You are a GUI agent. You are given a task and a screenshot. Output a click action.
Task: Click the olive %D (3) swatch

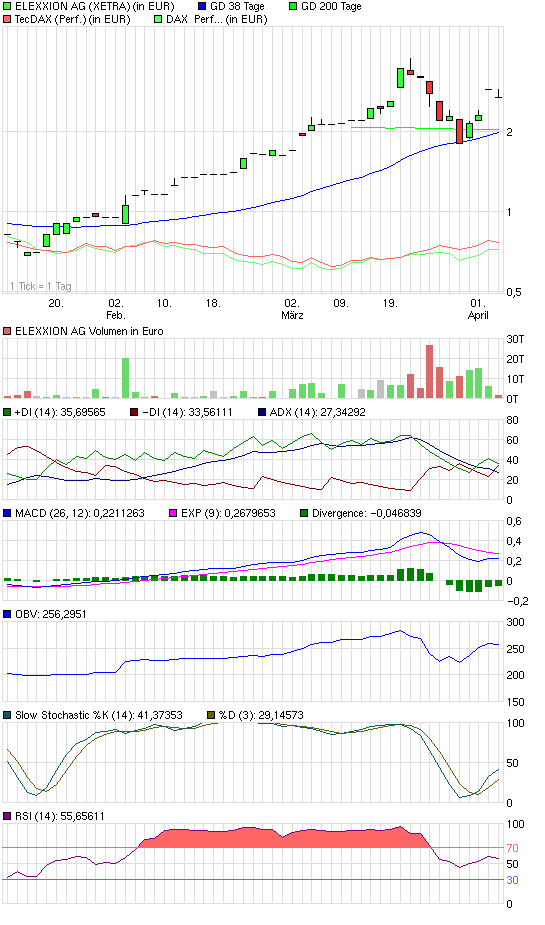point(211,715)
